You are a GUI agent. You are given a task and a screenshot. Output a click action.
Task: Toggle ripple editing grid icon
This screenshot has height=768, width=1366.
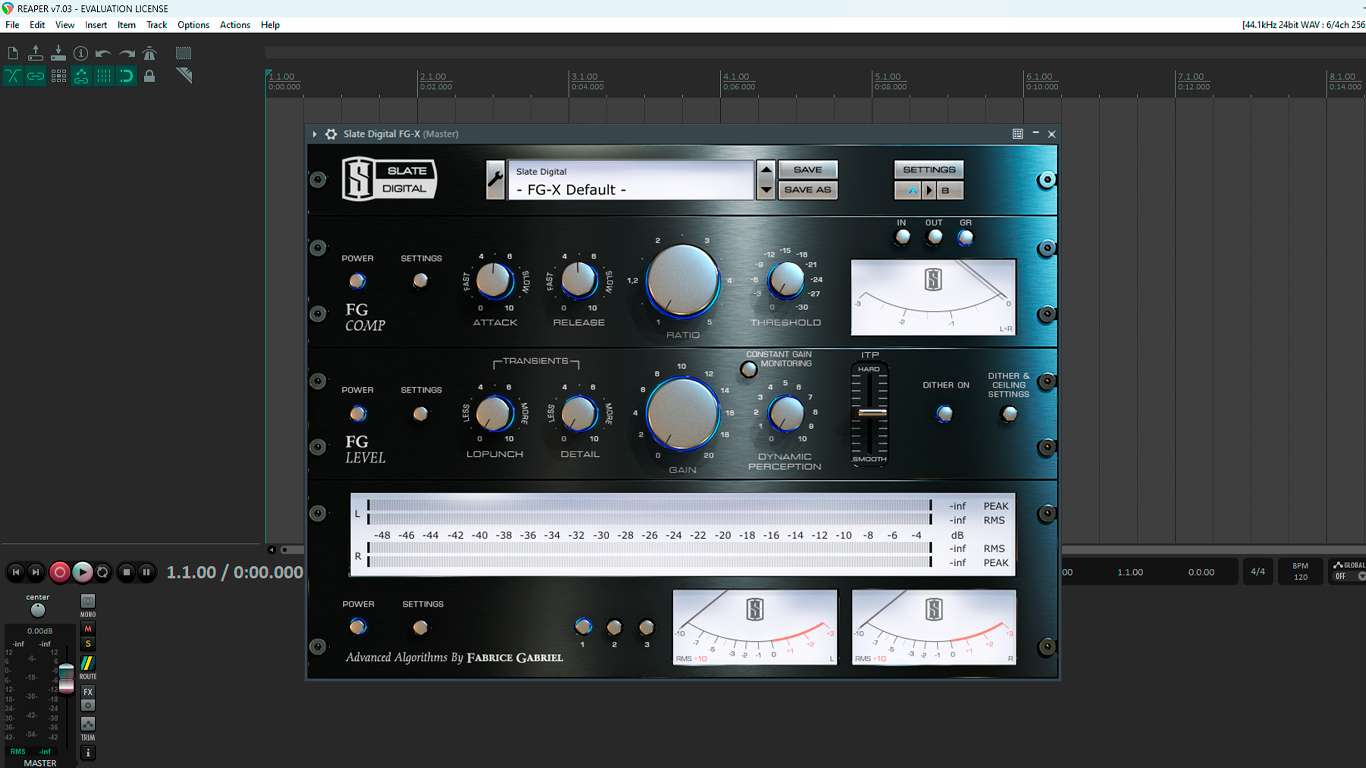59,76
